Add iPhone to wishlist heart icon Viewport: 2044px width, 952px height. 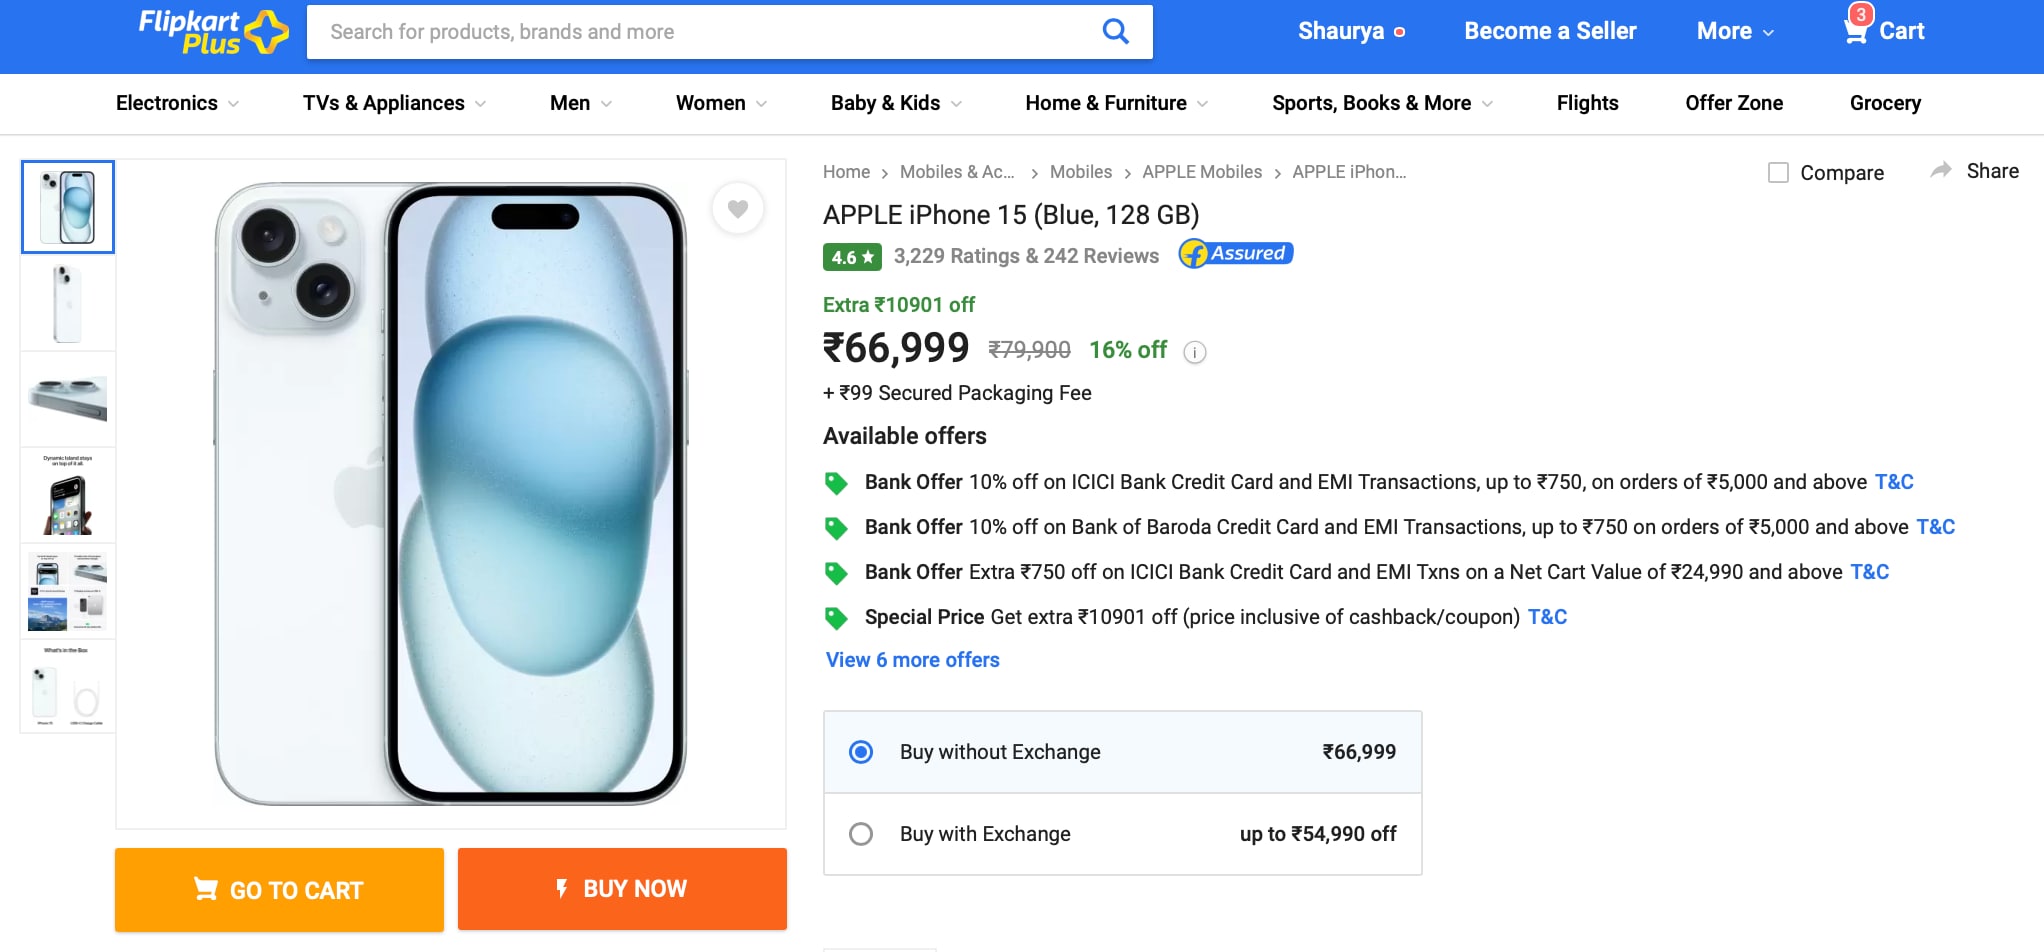tap(738, 209)
